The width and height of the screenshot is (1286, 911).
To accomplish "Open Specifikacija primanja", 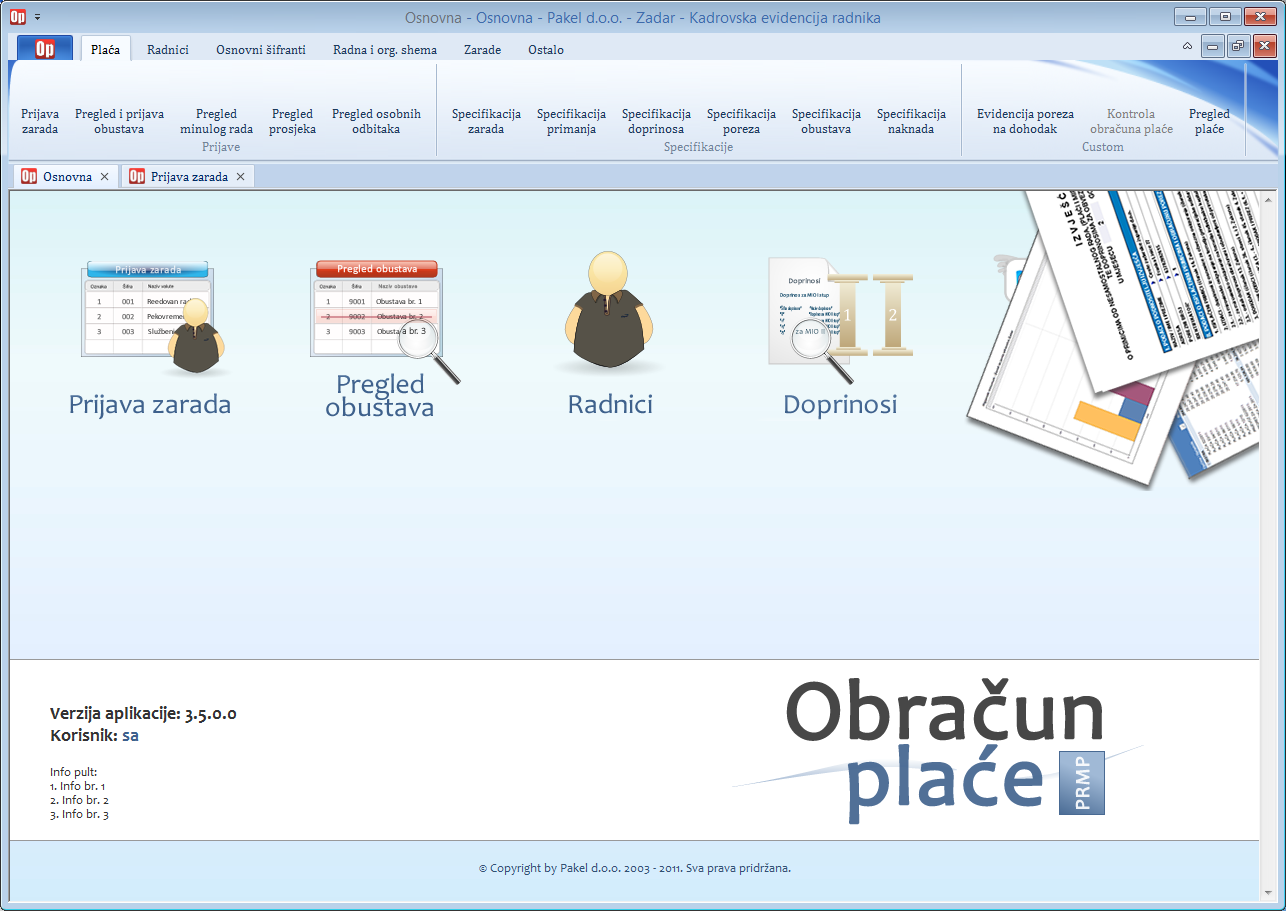I will (572, 121).
